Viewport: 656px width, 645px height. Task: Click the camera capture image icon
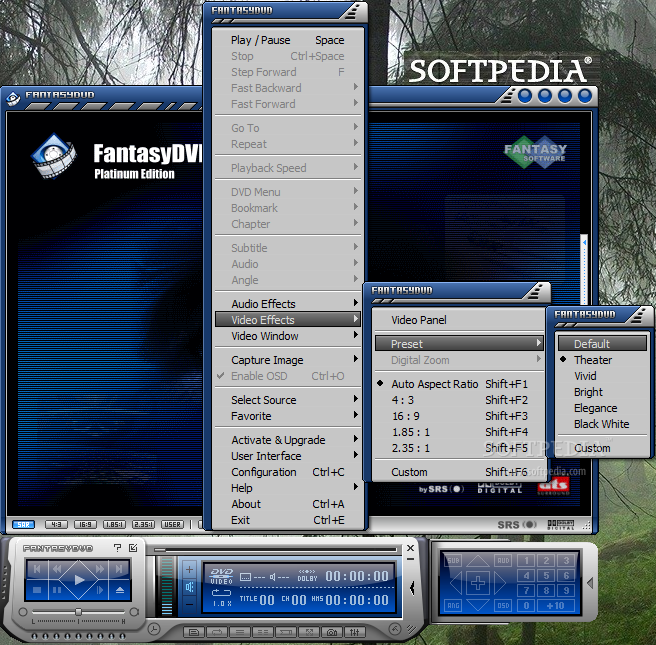[333, 632]
